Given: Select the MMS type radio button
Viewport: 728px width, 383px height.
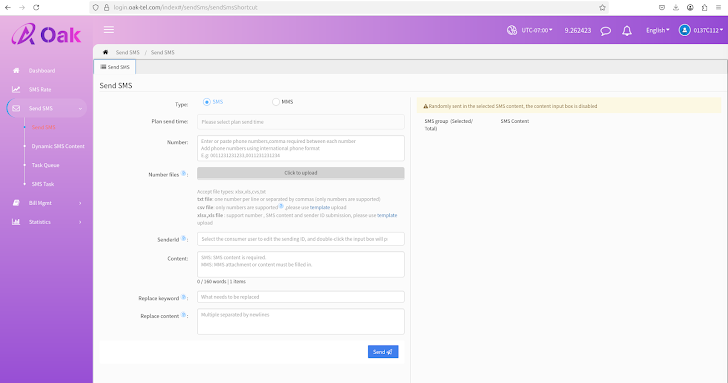Looking at the screenshot, I should click(276, 102).
